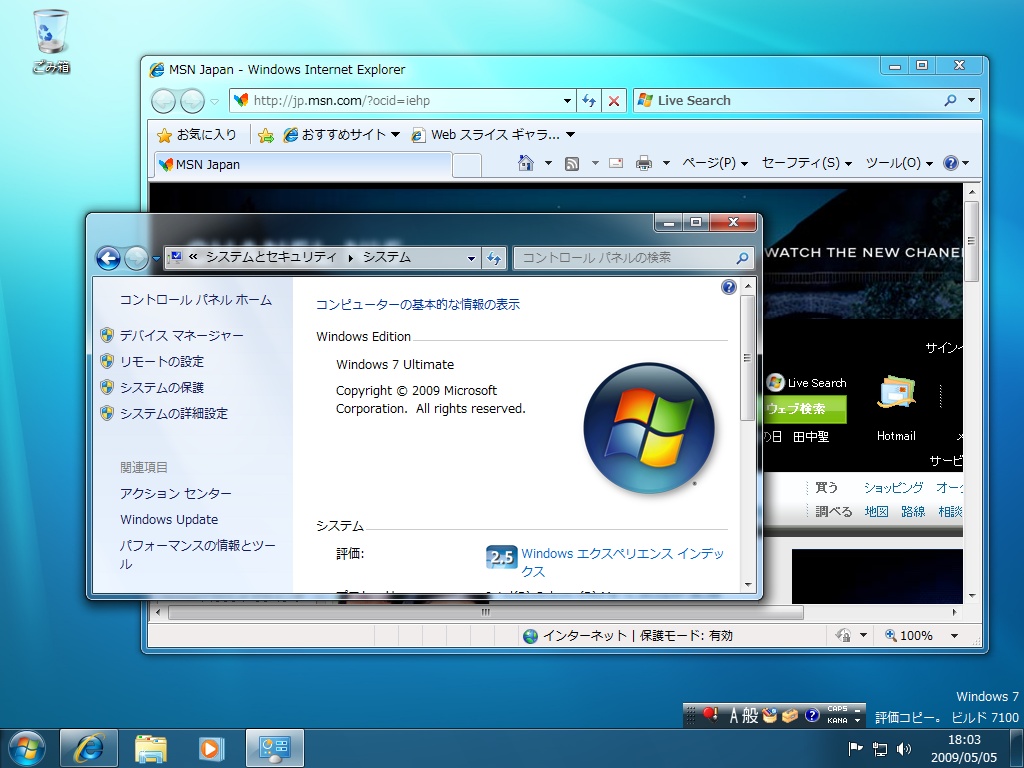Click the RSS feeds icon in IE
Image resolution: width=1024 pixels, height=768 pixels.
tap(572, 163)
